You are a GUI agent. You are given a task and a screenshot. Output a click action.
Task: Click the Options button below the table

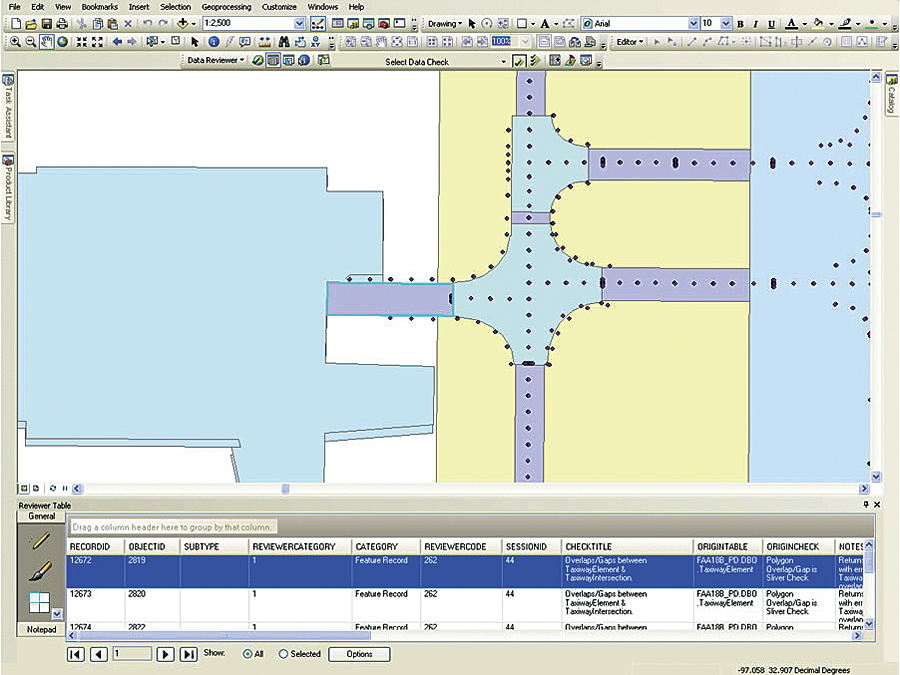point(358,654)
